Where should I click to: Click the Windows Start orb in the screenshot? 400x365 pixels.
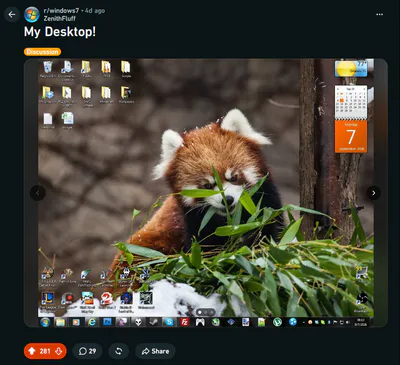click(x=45, y=322)
